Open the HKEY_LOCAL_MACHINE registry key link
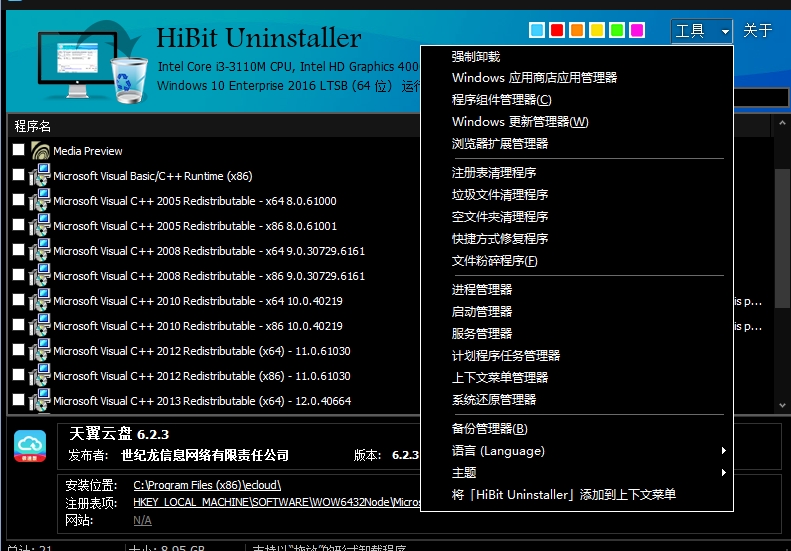Image resolution: width=791 pixels, height=551 pixels. tap(276, 503)
